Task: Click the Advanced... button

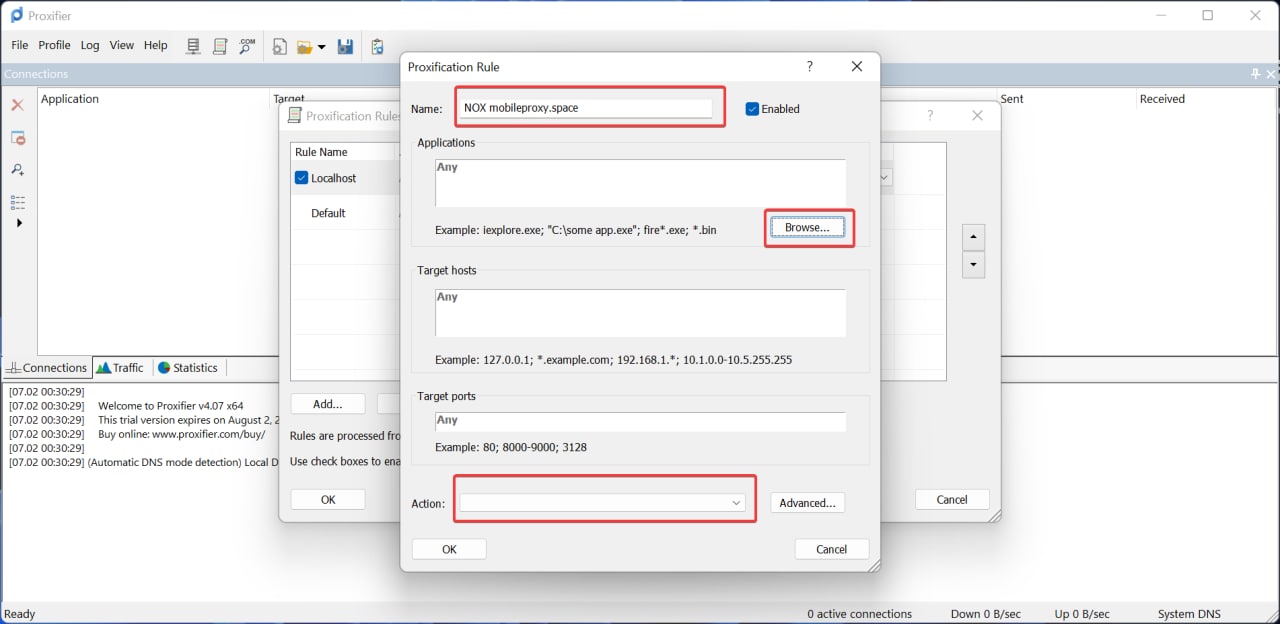Action: point(807,503)
